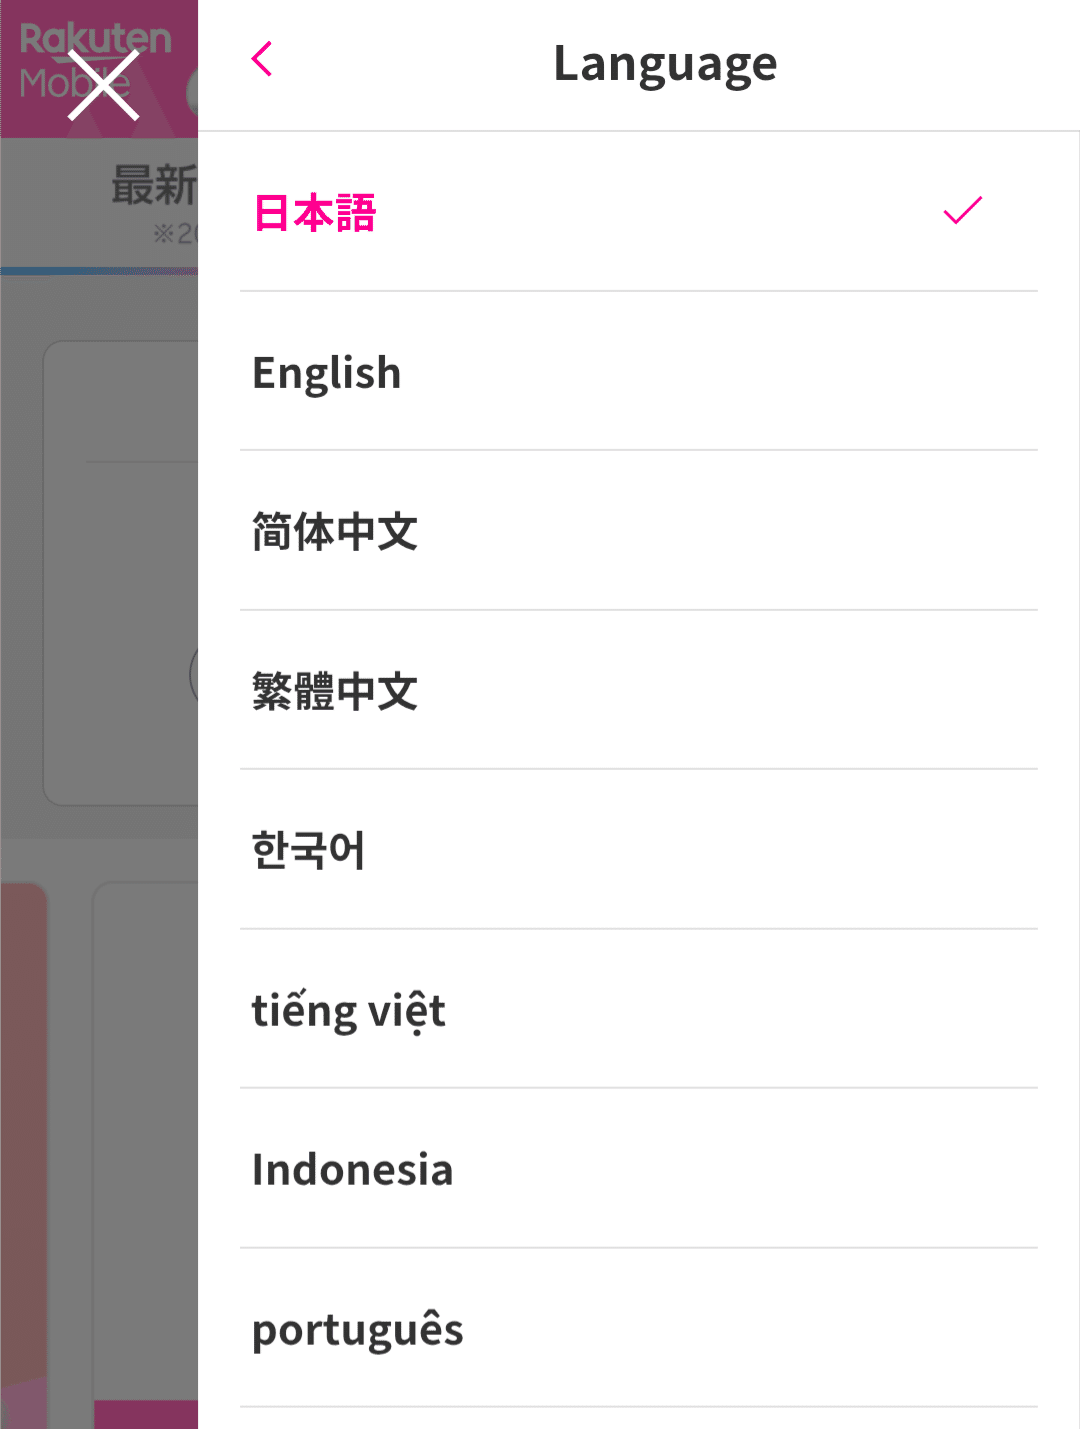
Task: Click the pink checkmark beside 日本語
Action: (x=962, y=210)
